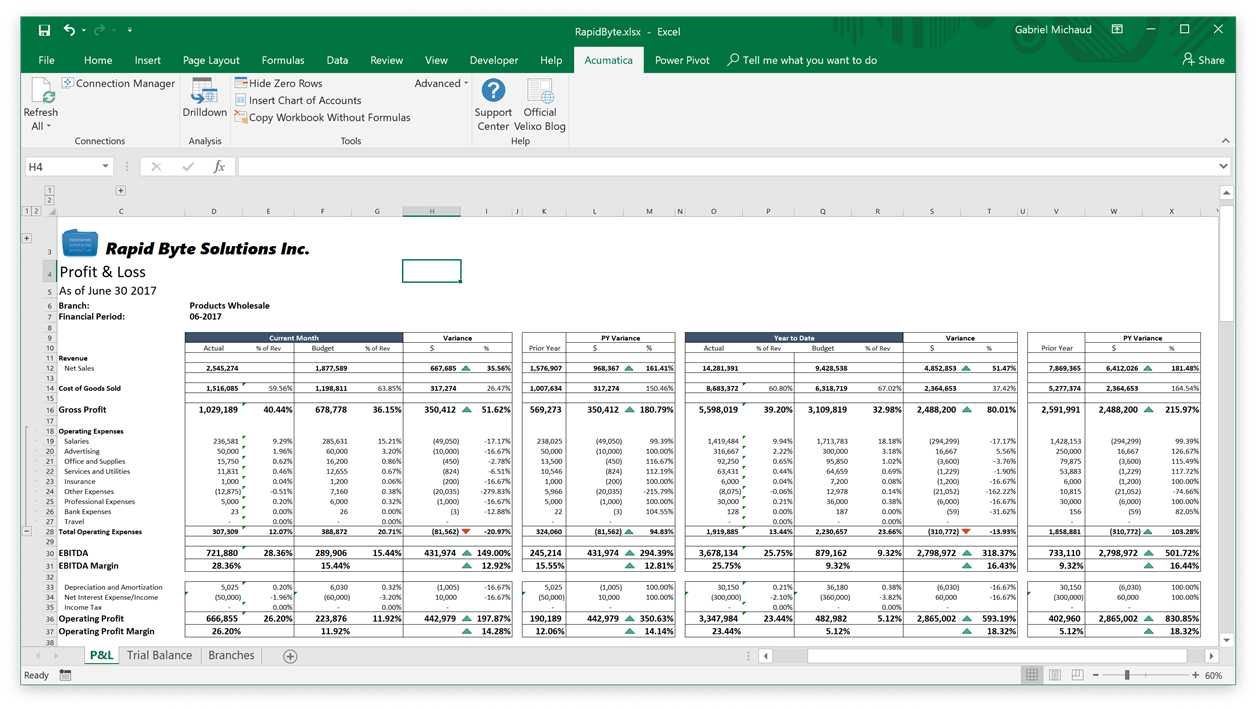
Task: Switch to Page Layout view
Action: 1055,674
